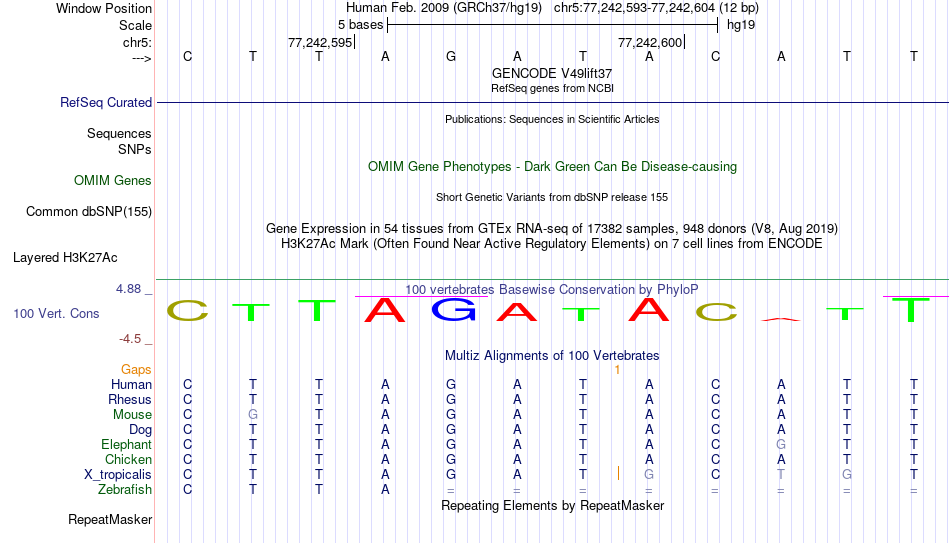Click the gray G in Elephant row
This screenshot has height=543, width=950.
(781, 444)
